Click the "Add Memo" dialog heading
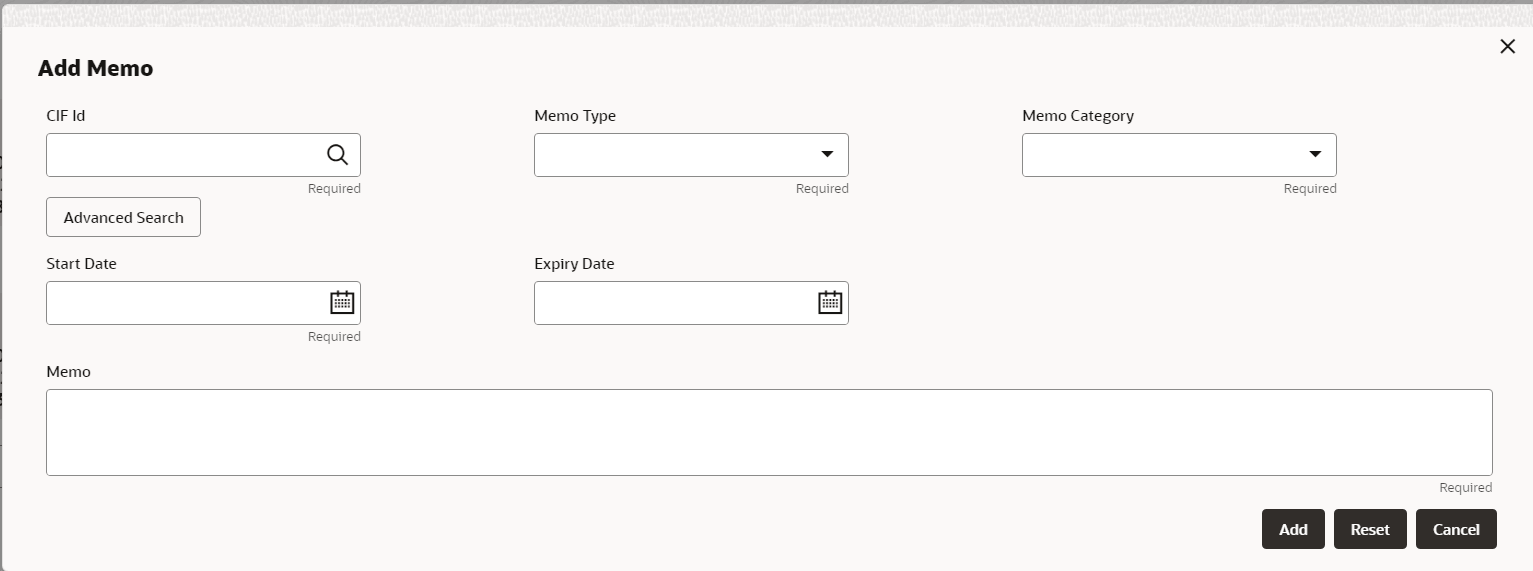1533x571 pixels. (95, 68)
